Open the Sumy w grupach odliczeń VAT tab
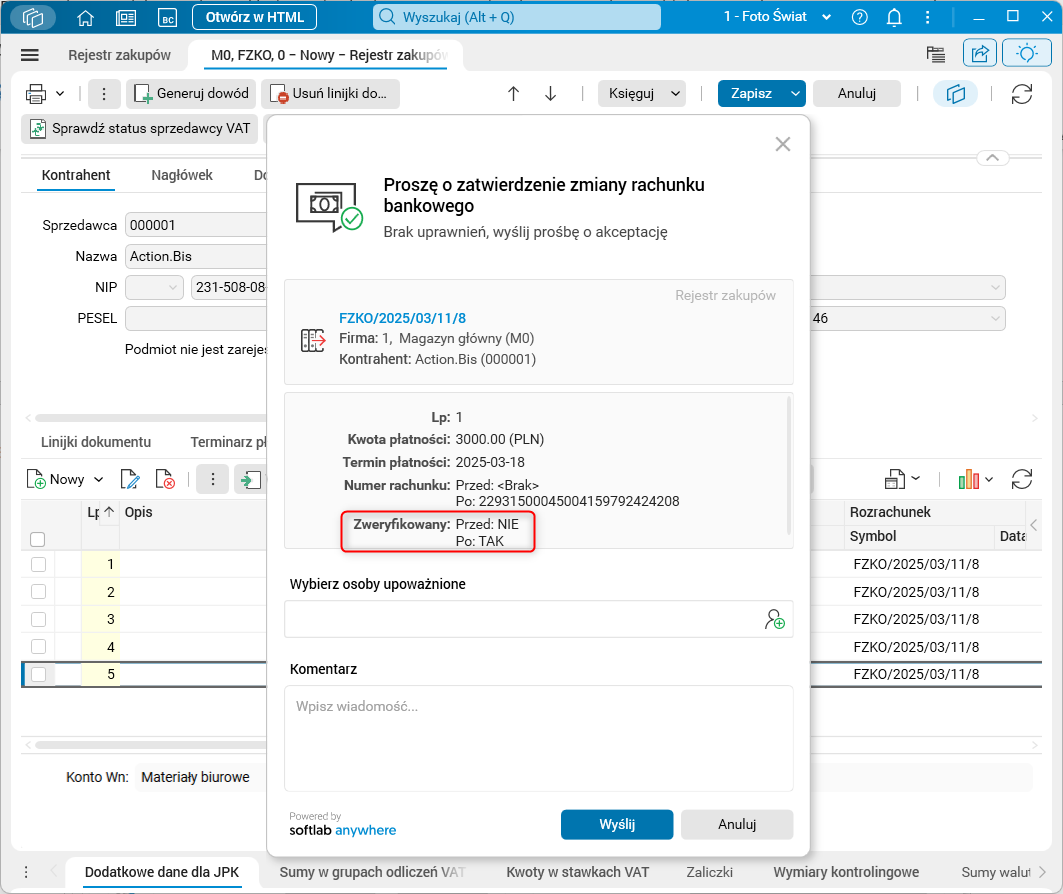This screenshot has height=894, width=1063. [372, 872]
